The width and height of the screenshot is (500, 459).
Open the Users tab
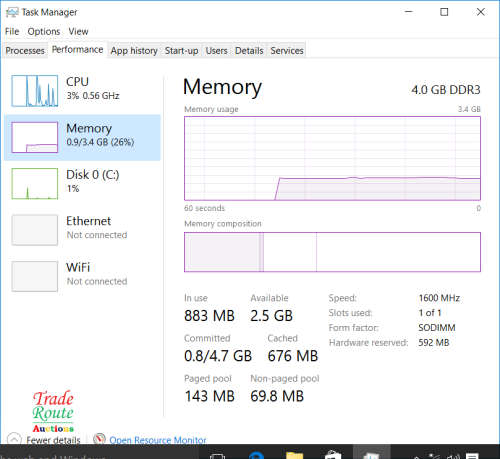click(216, 51)
